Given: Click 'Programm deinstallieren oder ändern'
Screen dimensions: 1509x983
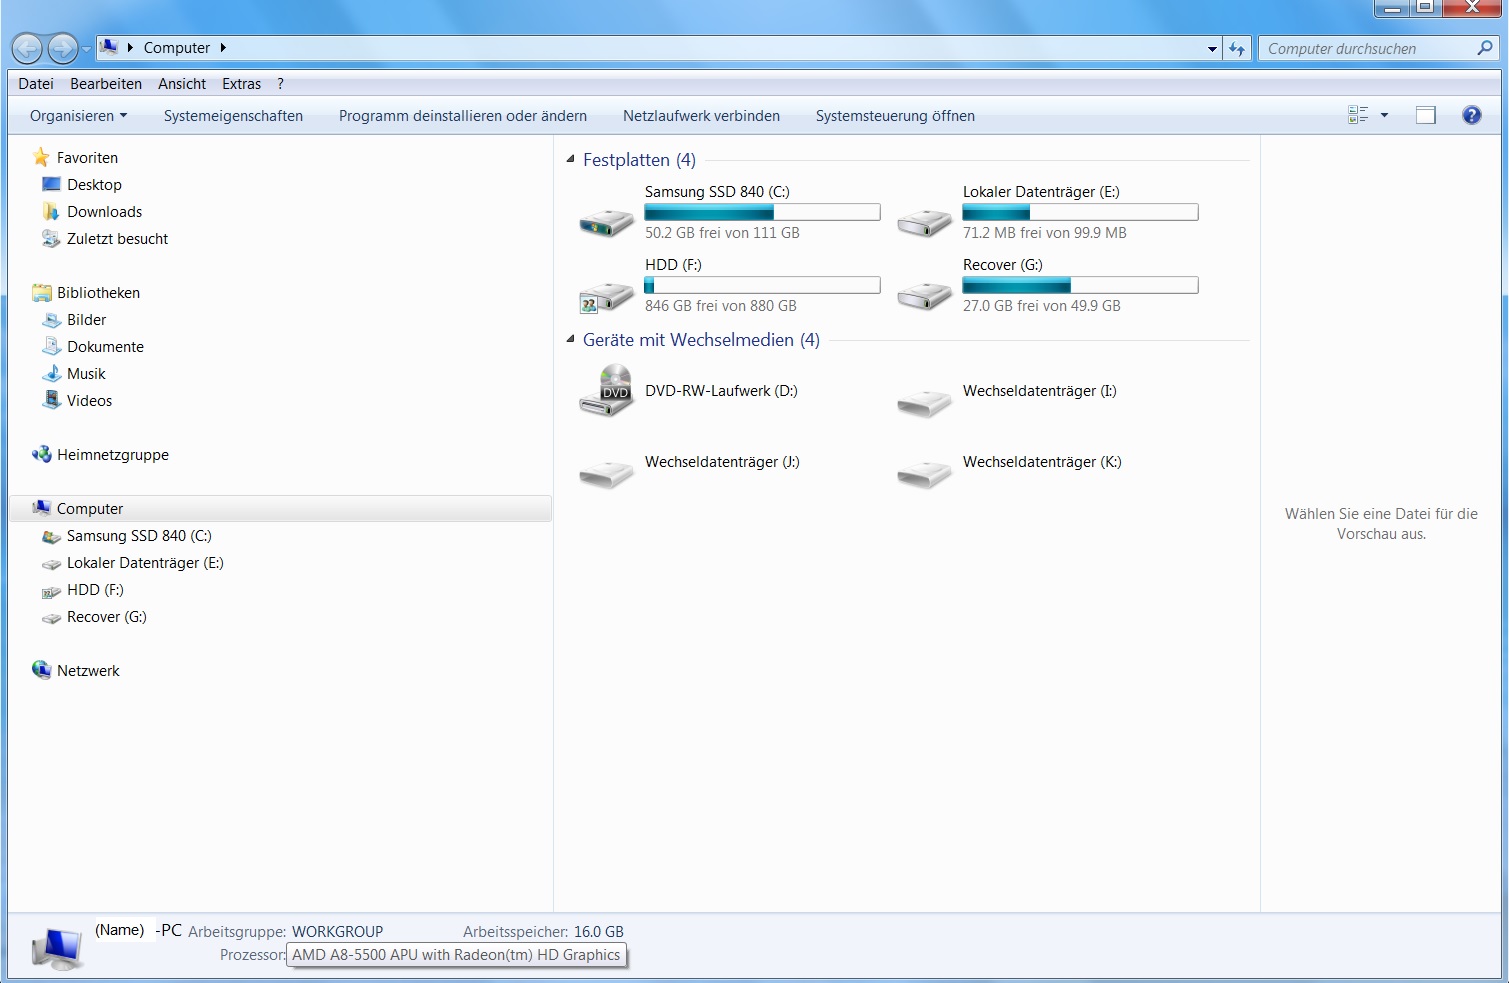Looking at the screenshot, I should click(463, 116).
